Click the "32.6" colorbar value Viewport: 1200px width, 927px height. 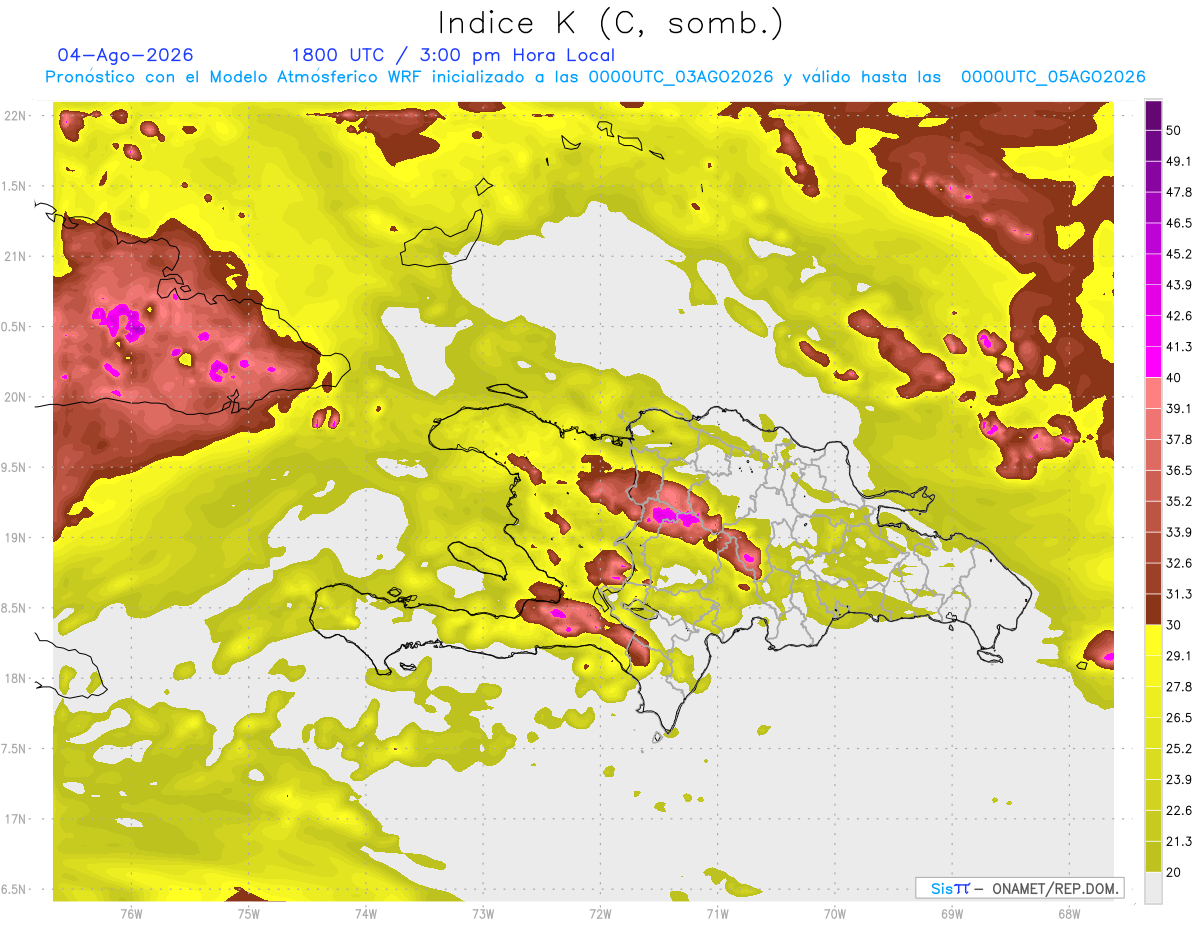[x=1179, y=563]
